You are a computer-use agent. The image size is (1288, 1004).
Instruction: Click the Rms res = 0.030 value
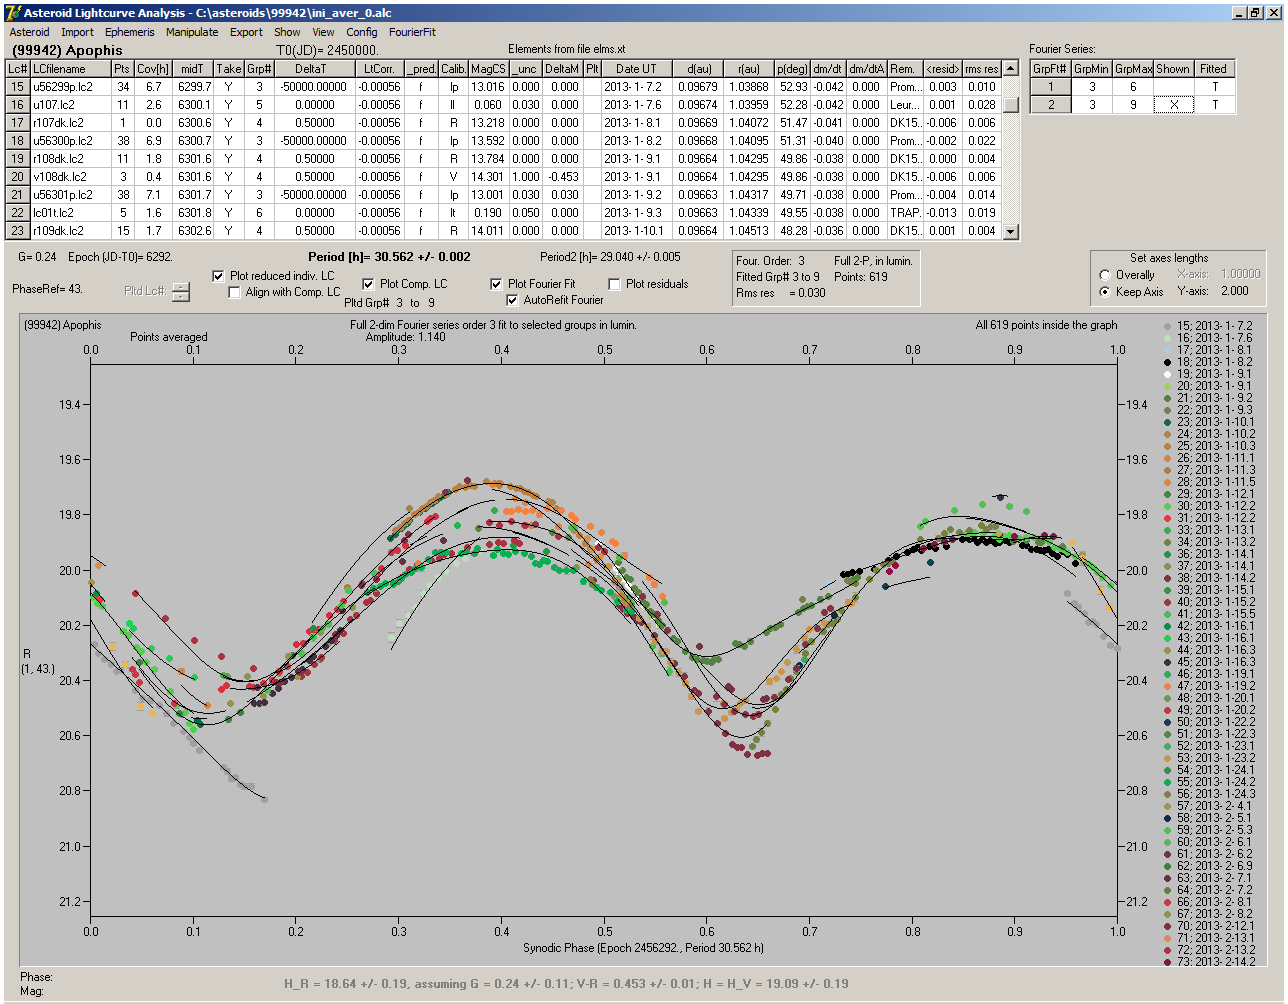[x=781, y=293]
